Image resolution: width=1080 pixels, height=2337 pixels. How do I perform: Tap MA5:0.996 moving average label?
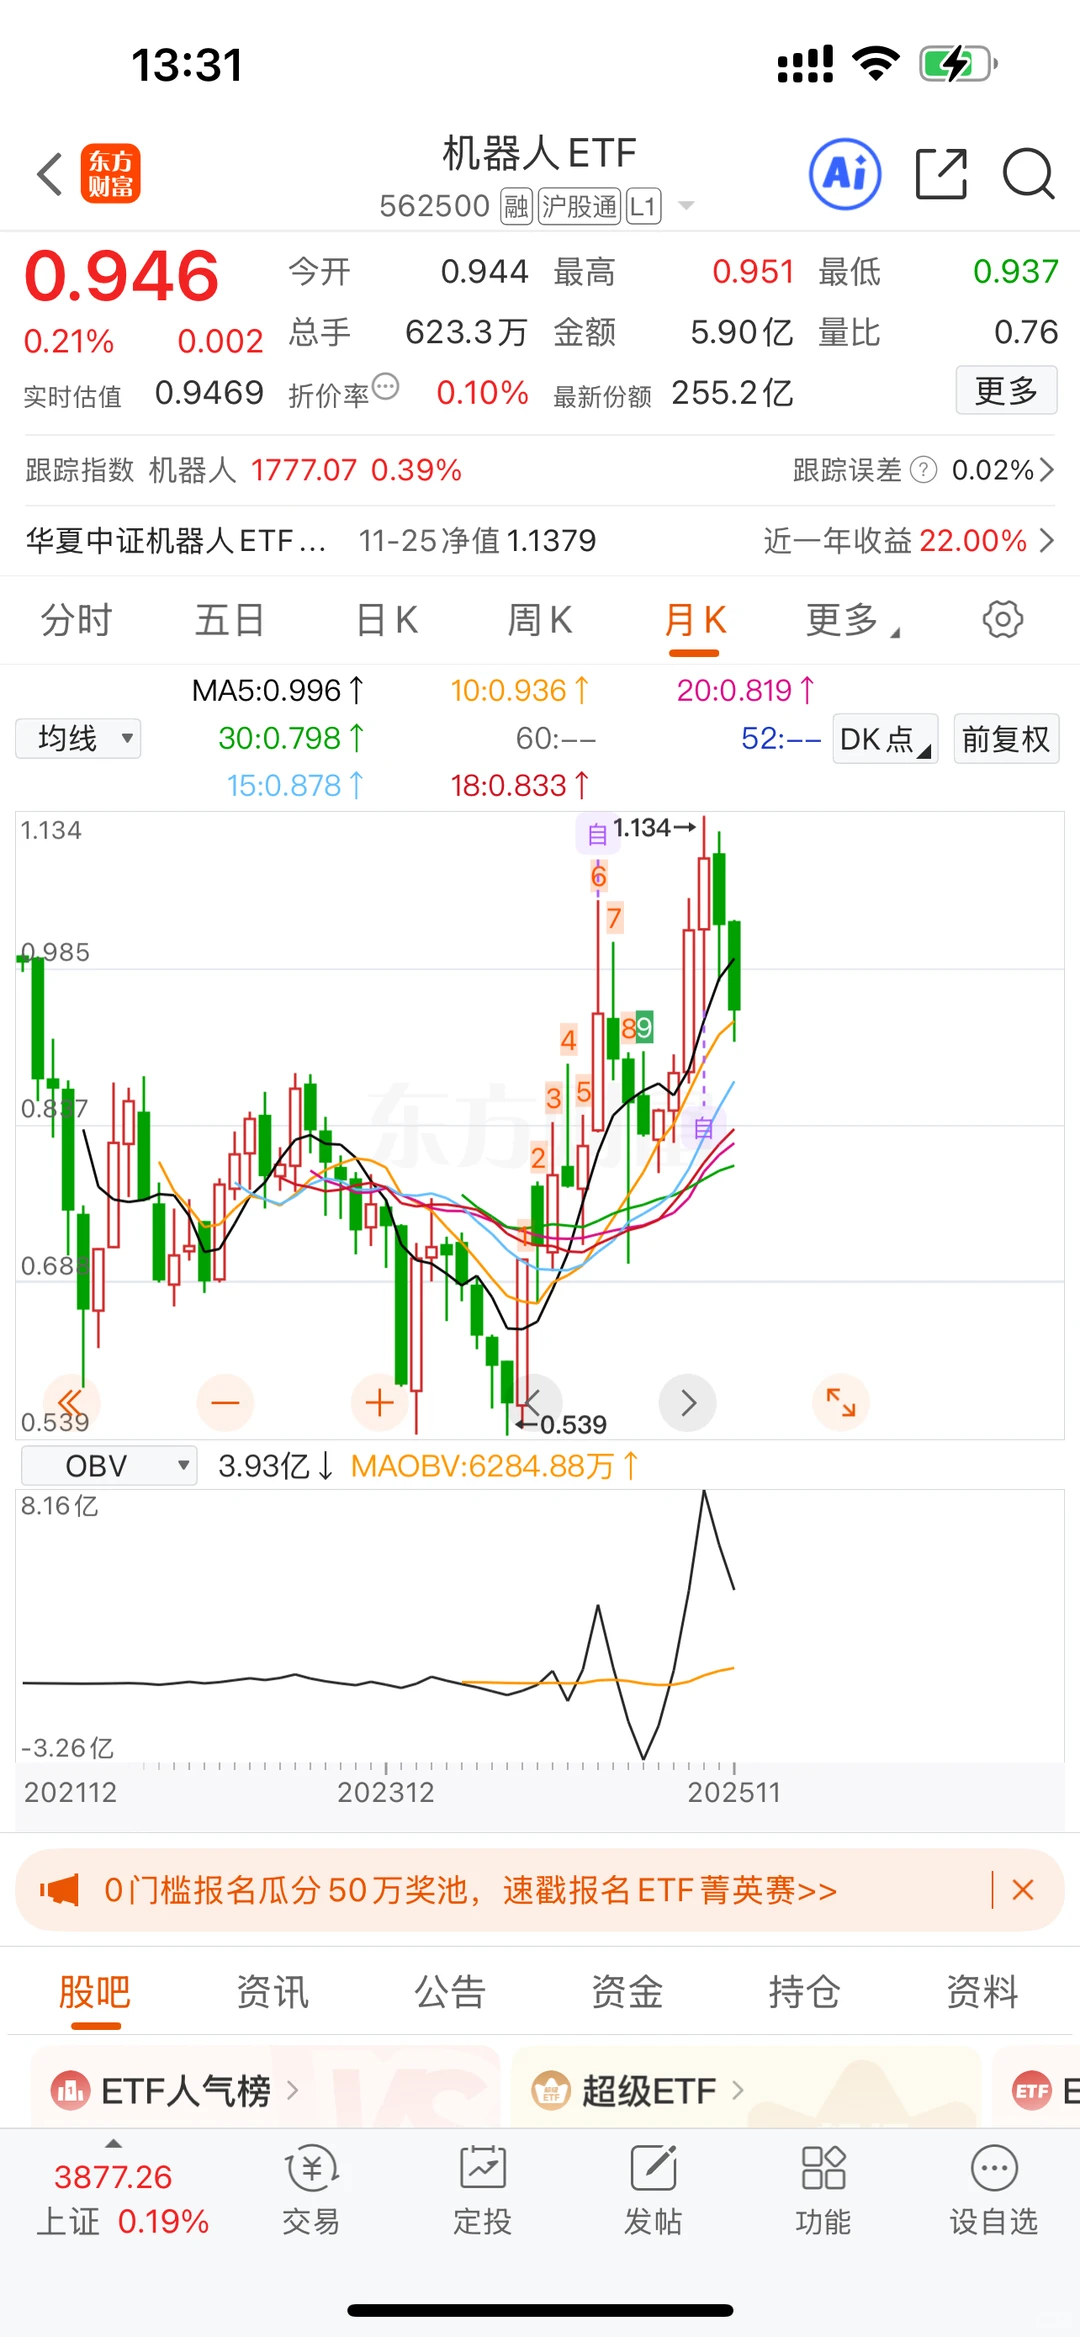[x=278, y=690]
